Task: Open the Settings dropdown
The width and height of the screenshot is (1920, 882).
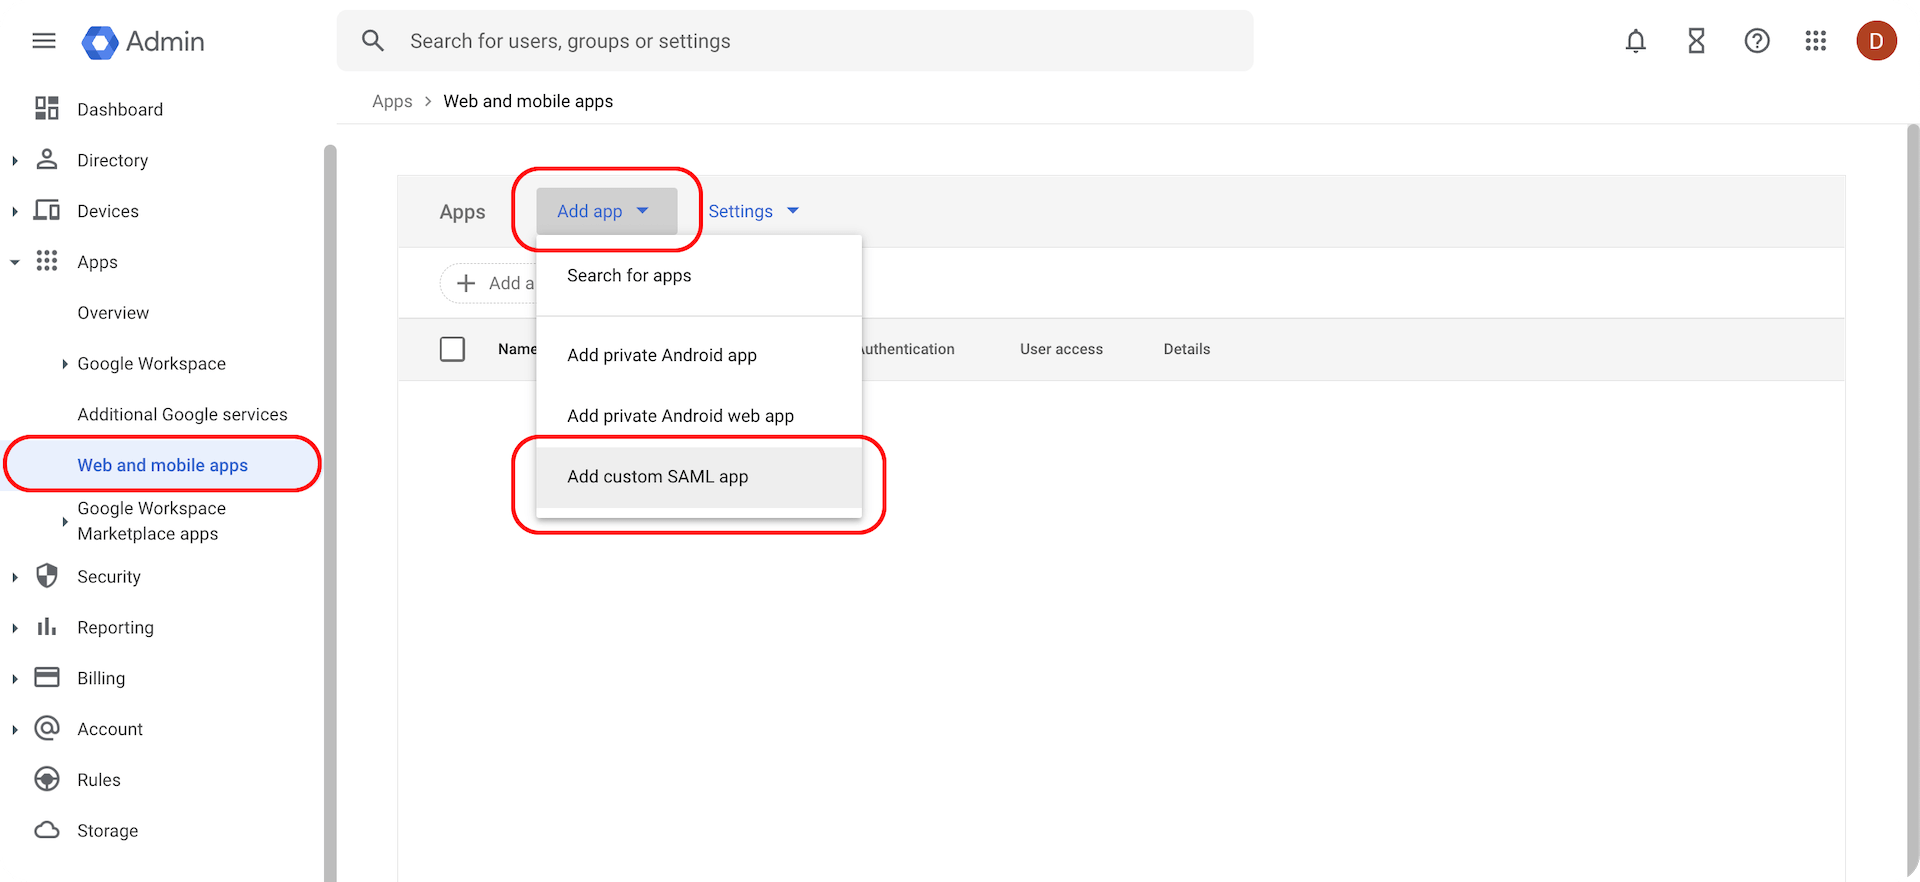Action: click(754, 211)
